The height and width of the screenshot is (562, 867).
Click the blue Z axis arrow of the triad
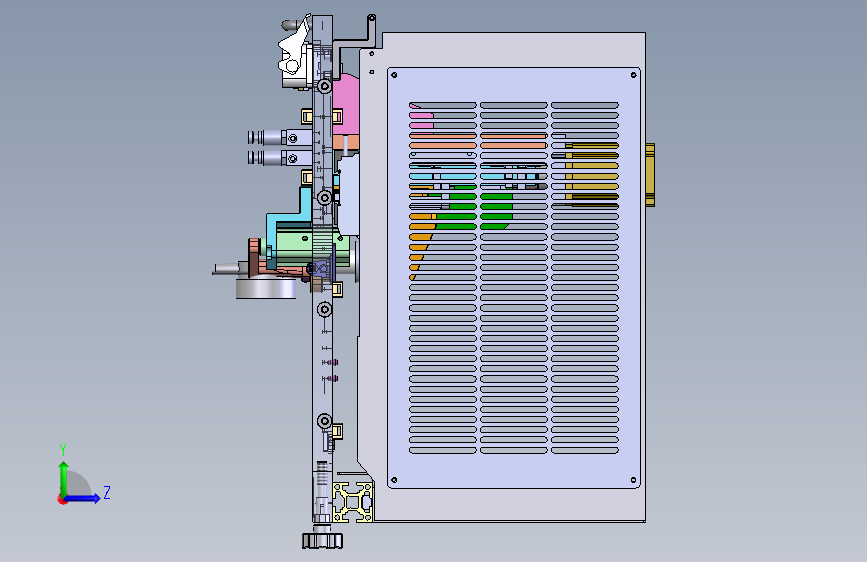point(82,498)
